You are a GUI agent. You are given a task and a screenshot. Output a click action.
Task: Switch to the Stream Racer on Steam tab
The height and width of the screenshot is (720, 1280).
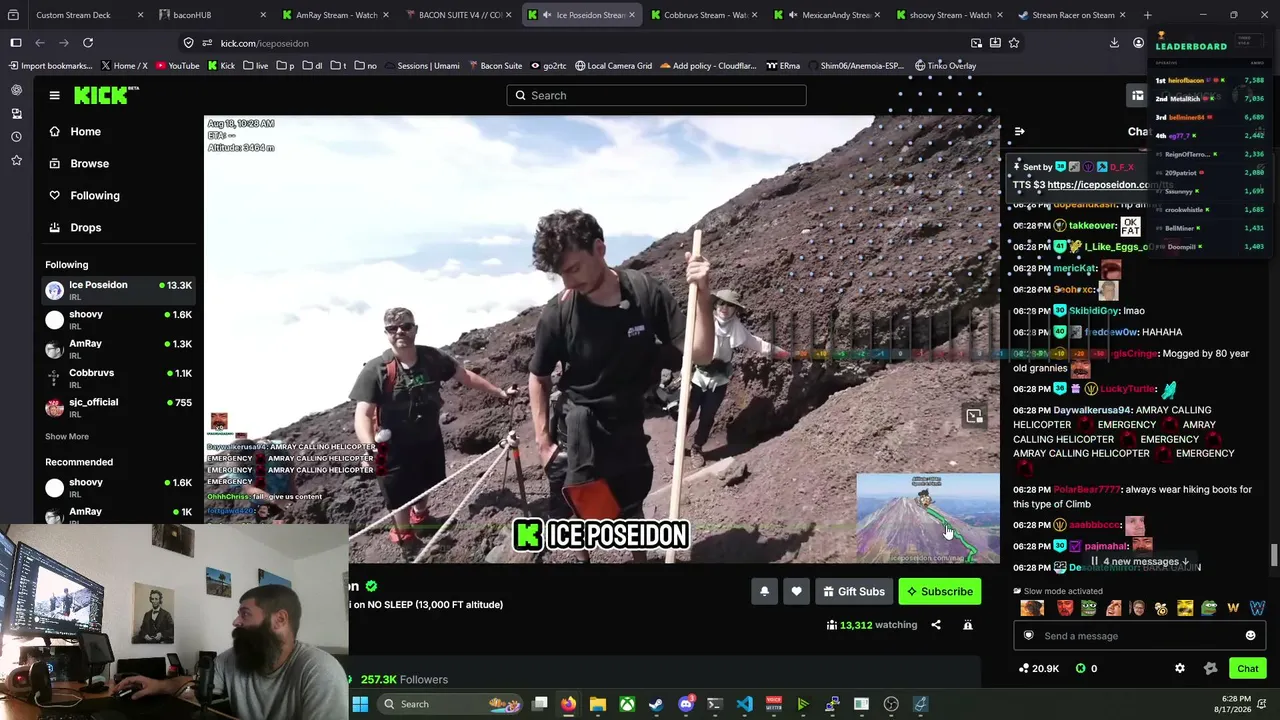1073,15
